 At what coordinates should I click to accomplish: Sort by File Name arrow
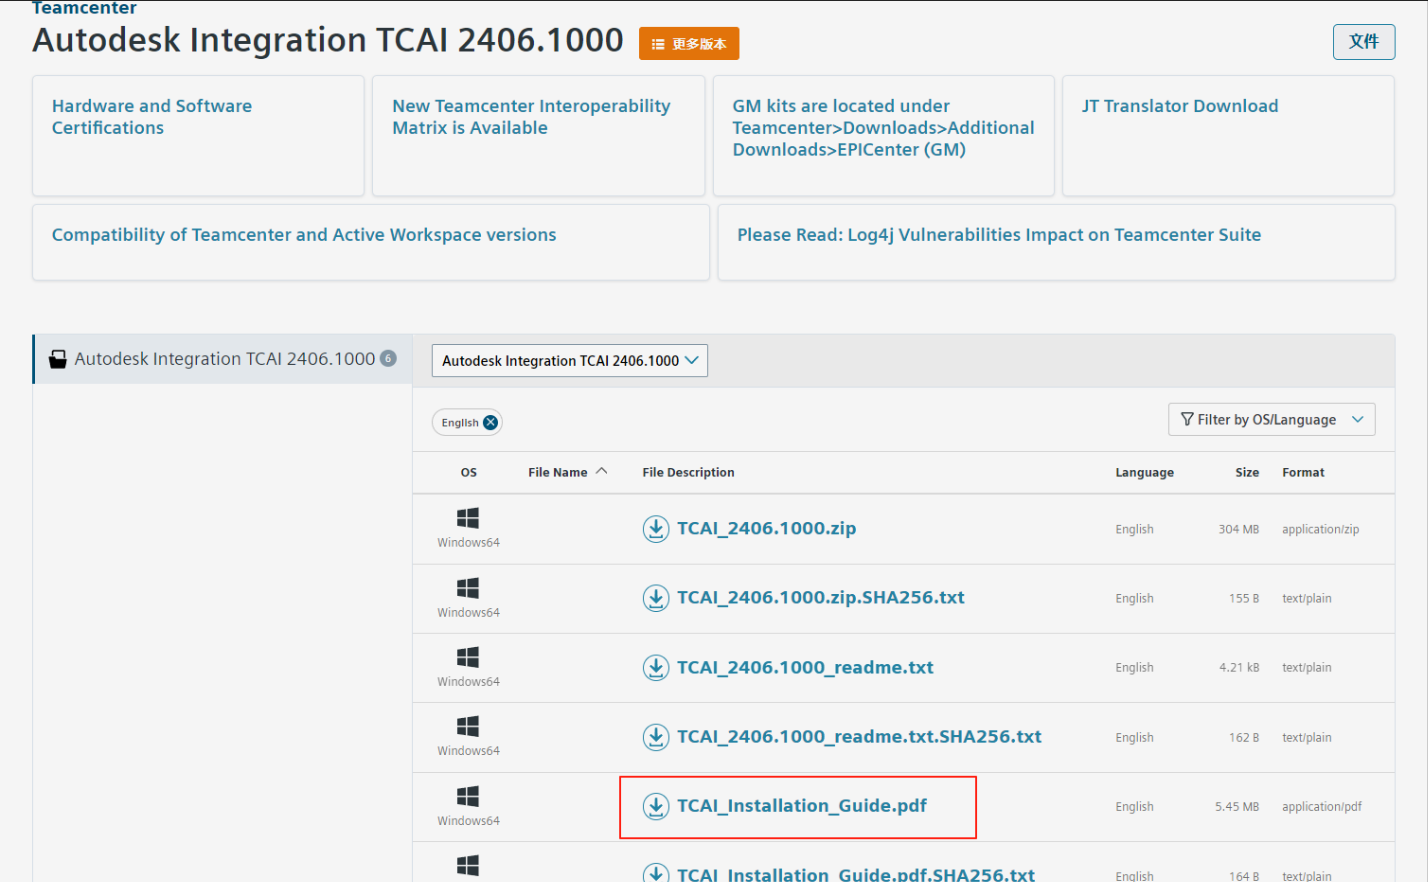pyautogui.click(x=601, y=471)
